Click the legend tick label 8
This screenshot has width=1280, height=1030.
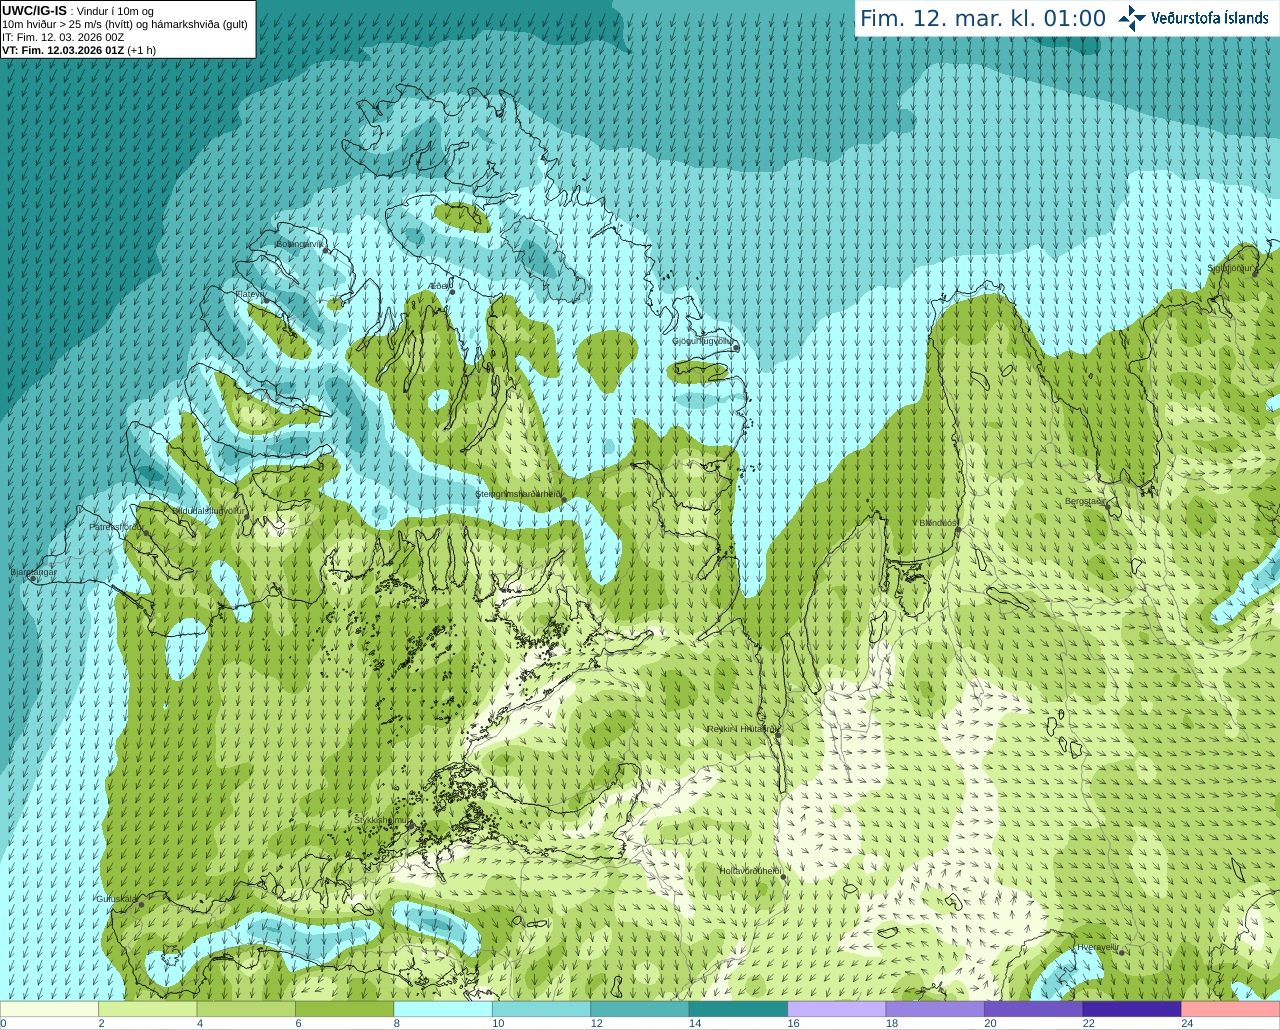tap(397, 1023)
